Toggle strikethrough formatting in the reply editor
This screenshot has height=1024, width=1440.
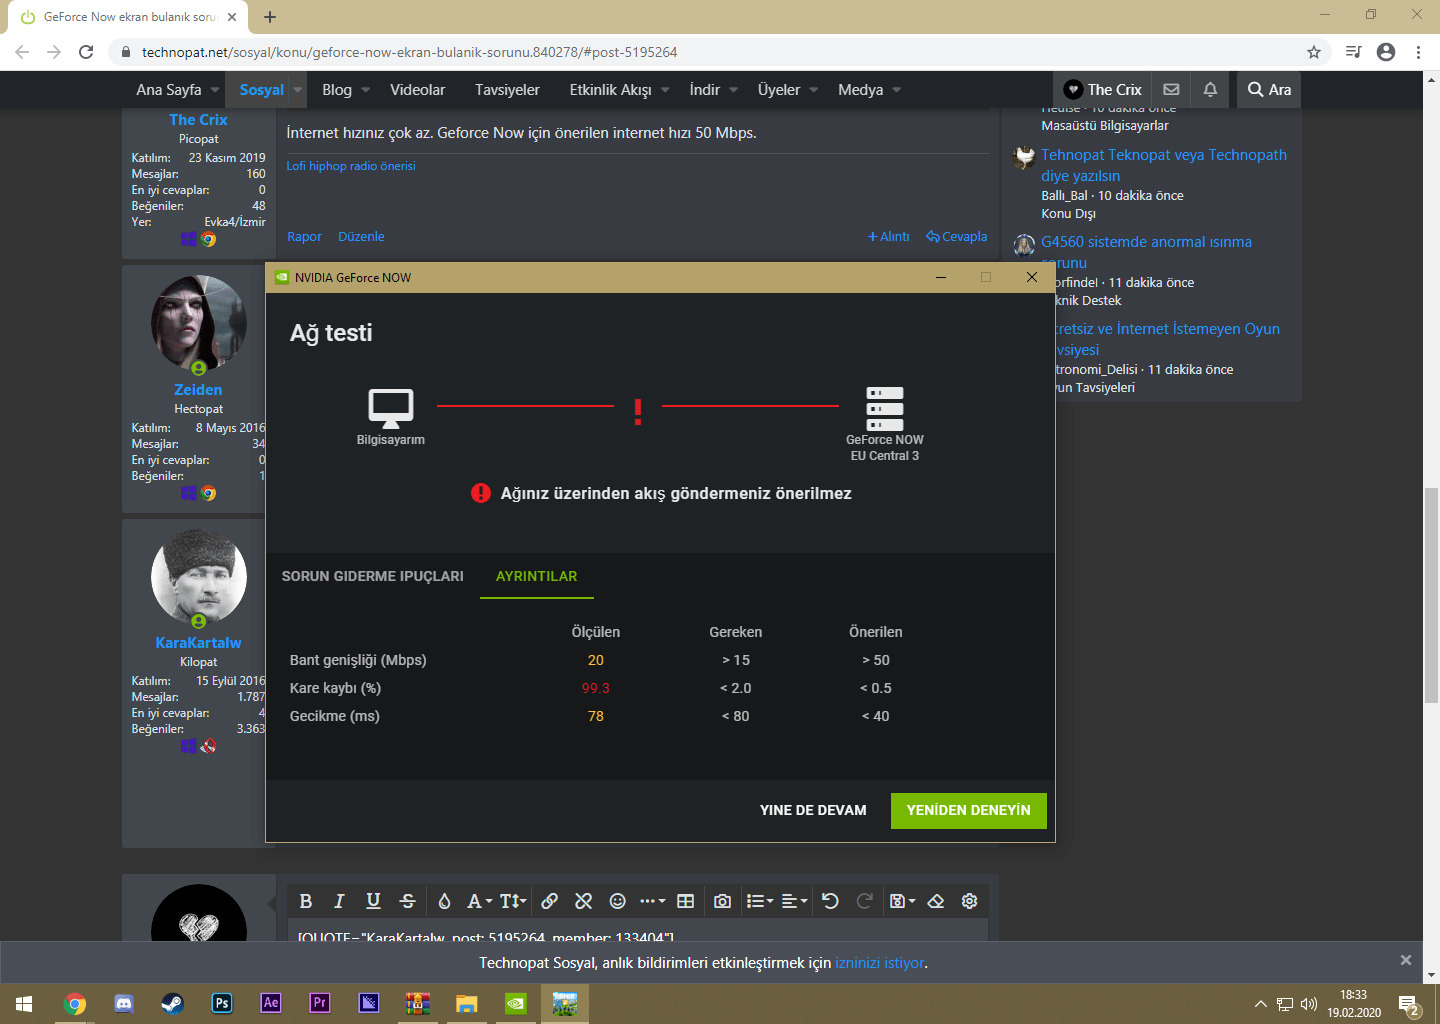click(407, 901)
